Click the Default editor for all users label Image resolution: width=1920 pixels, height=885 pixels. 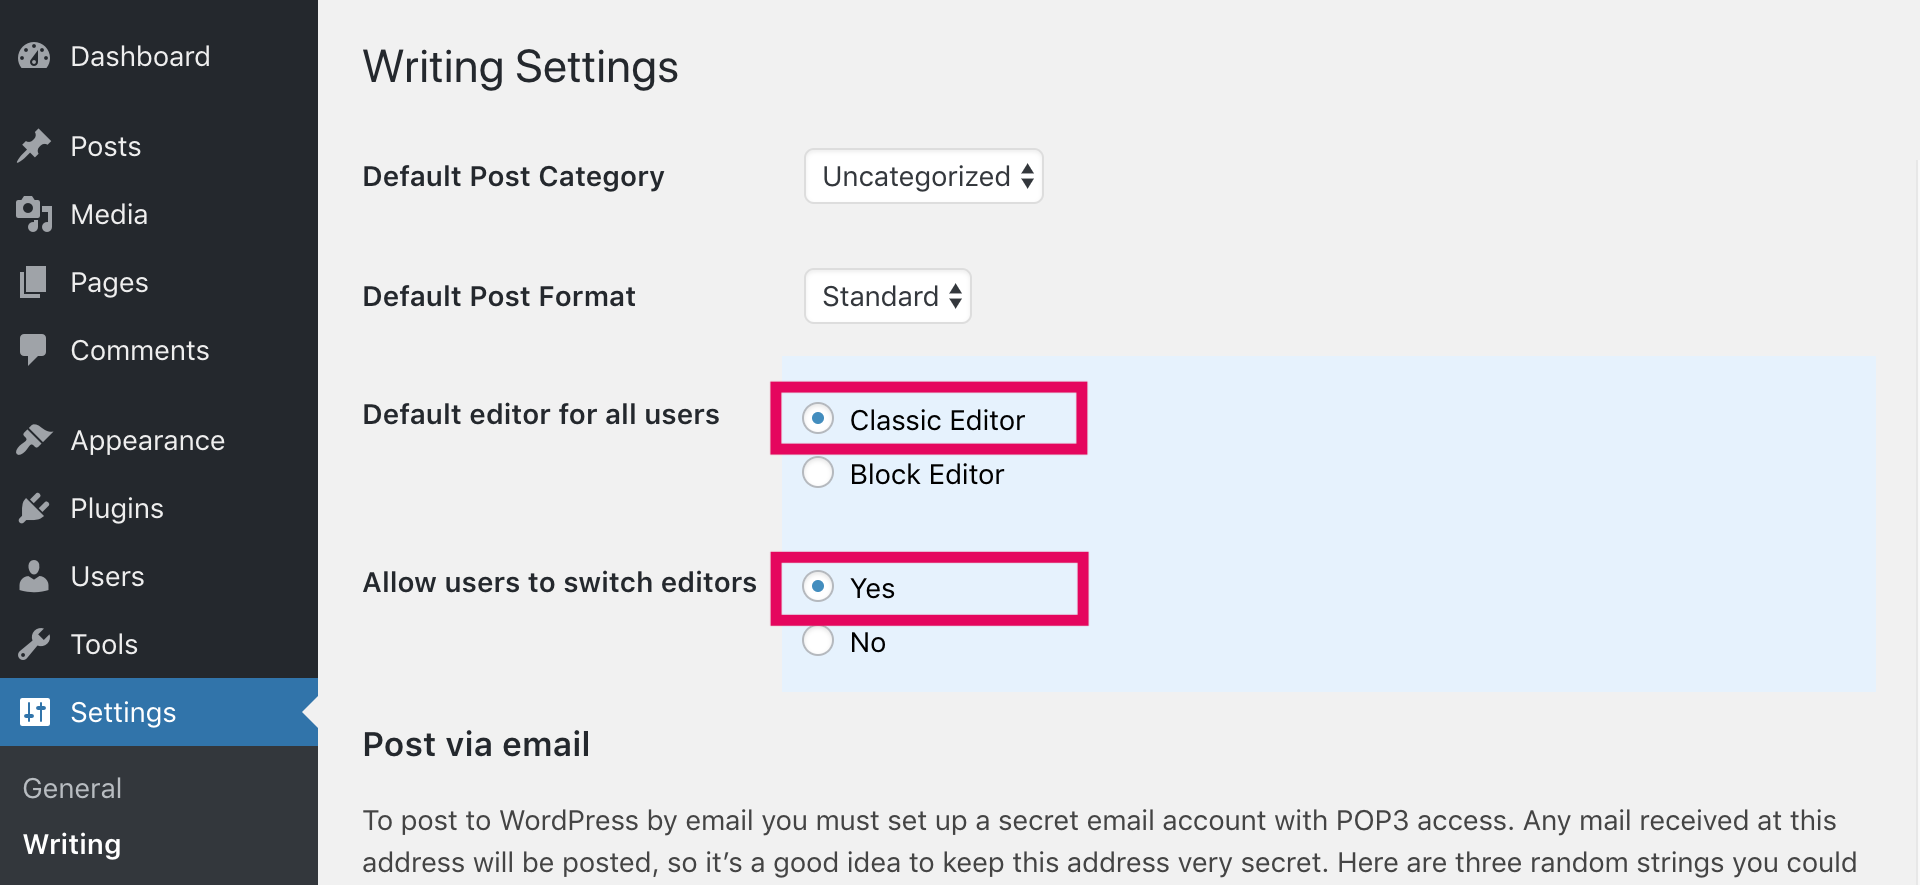click(x=541, y=414)
